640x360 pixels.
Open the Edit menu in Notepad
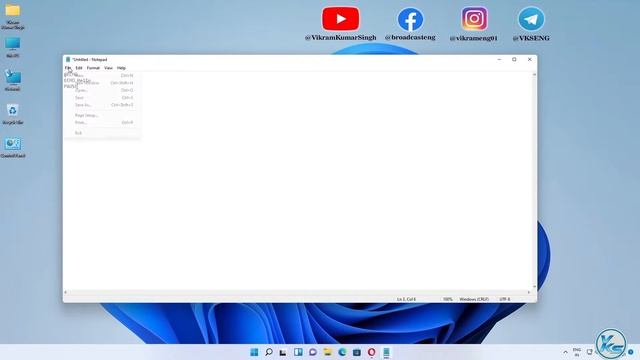[79, 68]
